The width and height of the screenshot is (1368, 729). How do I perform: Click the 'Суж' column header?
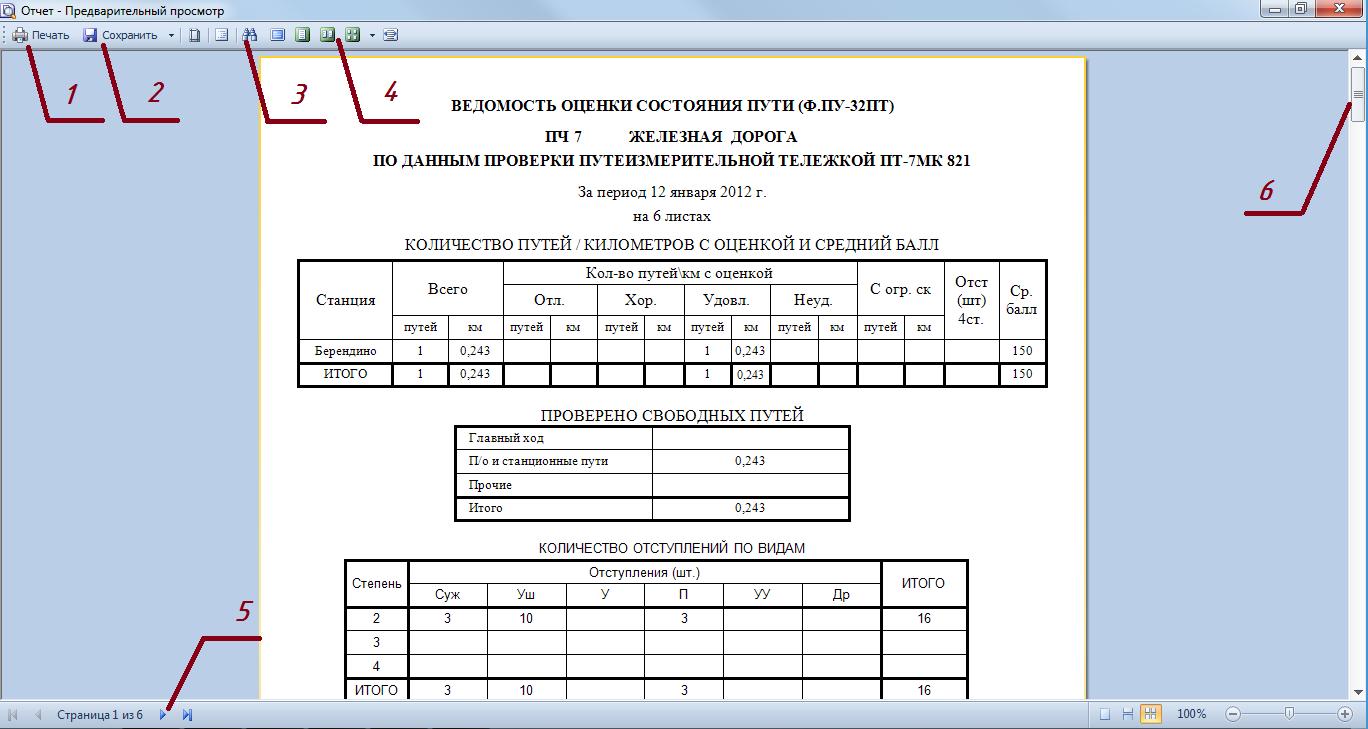tap(448, 594)
